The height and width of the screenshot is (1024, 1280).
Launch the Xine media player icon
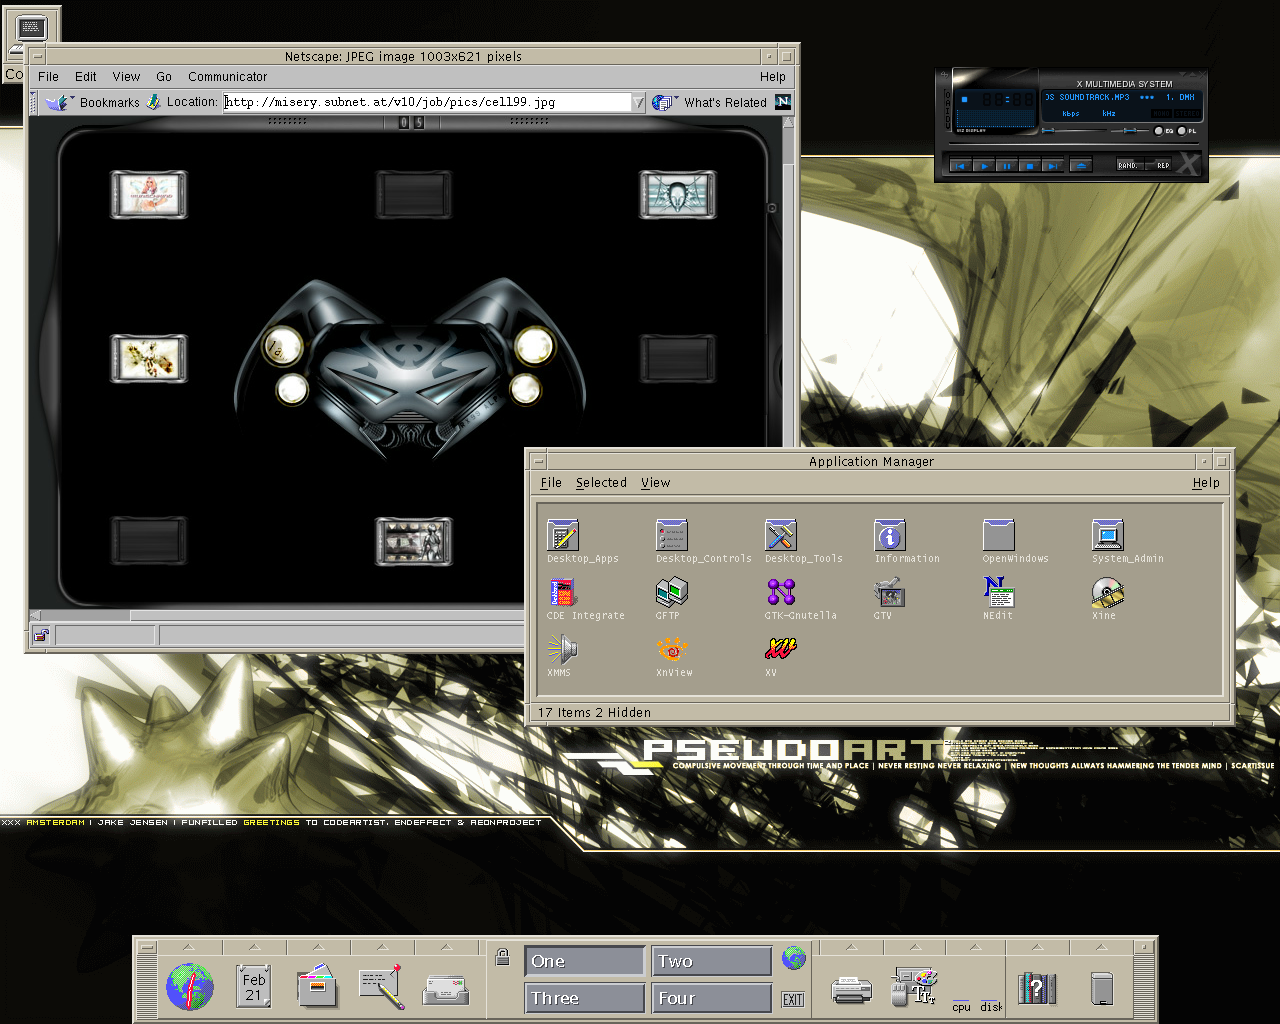[x=1107, y=593]
